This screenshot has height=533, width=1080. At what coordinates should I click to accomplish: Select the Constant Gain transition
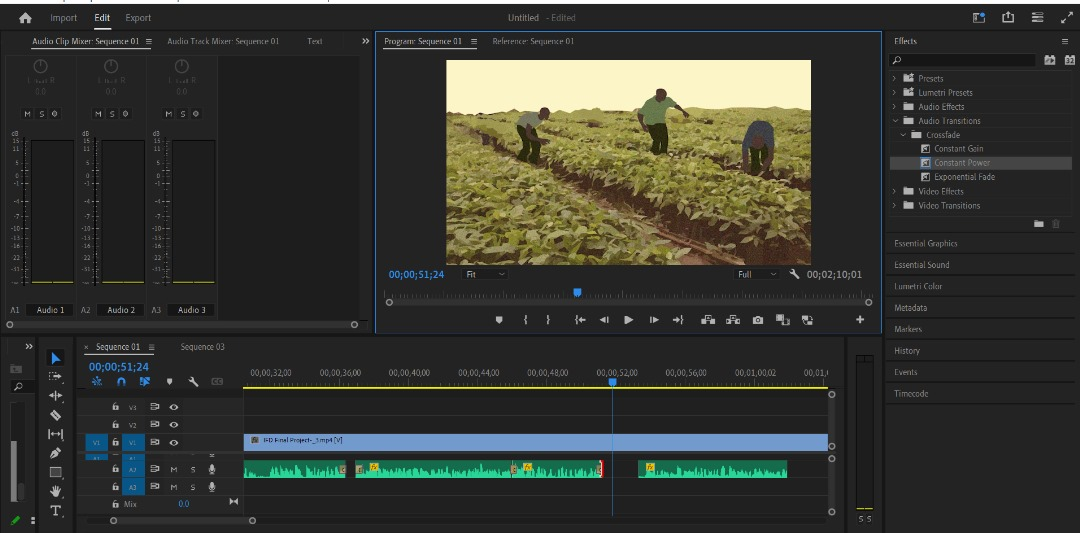[958, 149]
